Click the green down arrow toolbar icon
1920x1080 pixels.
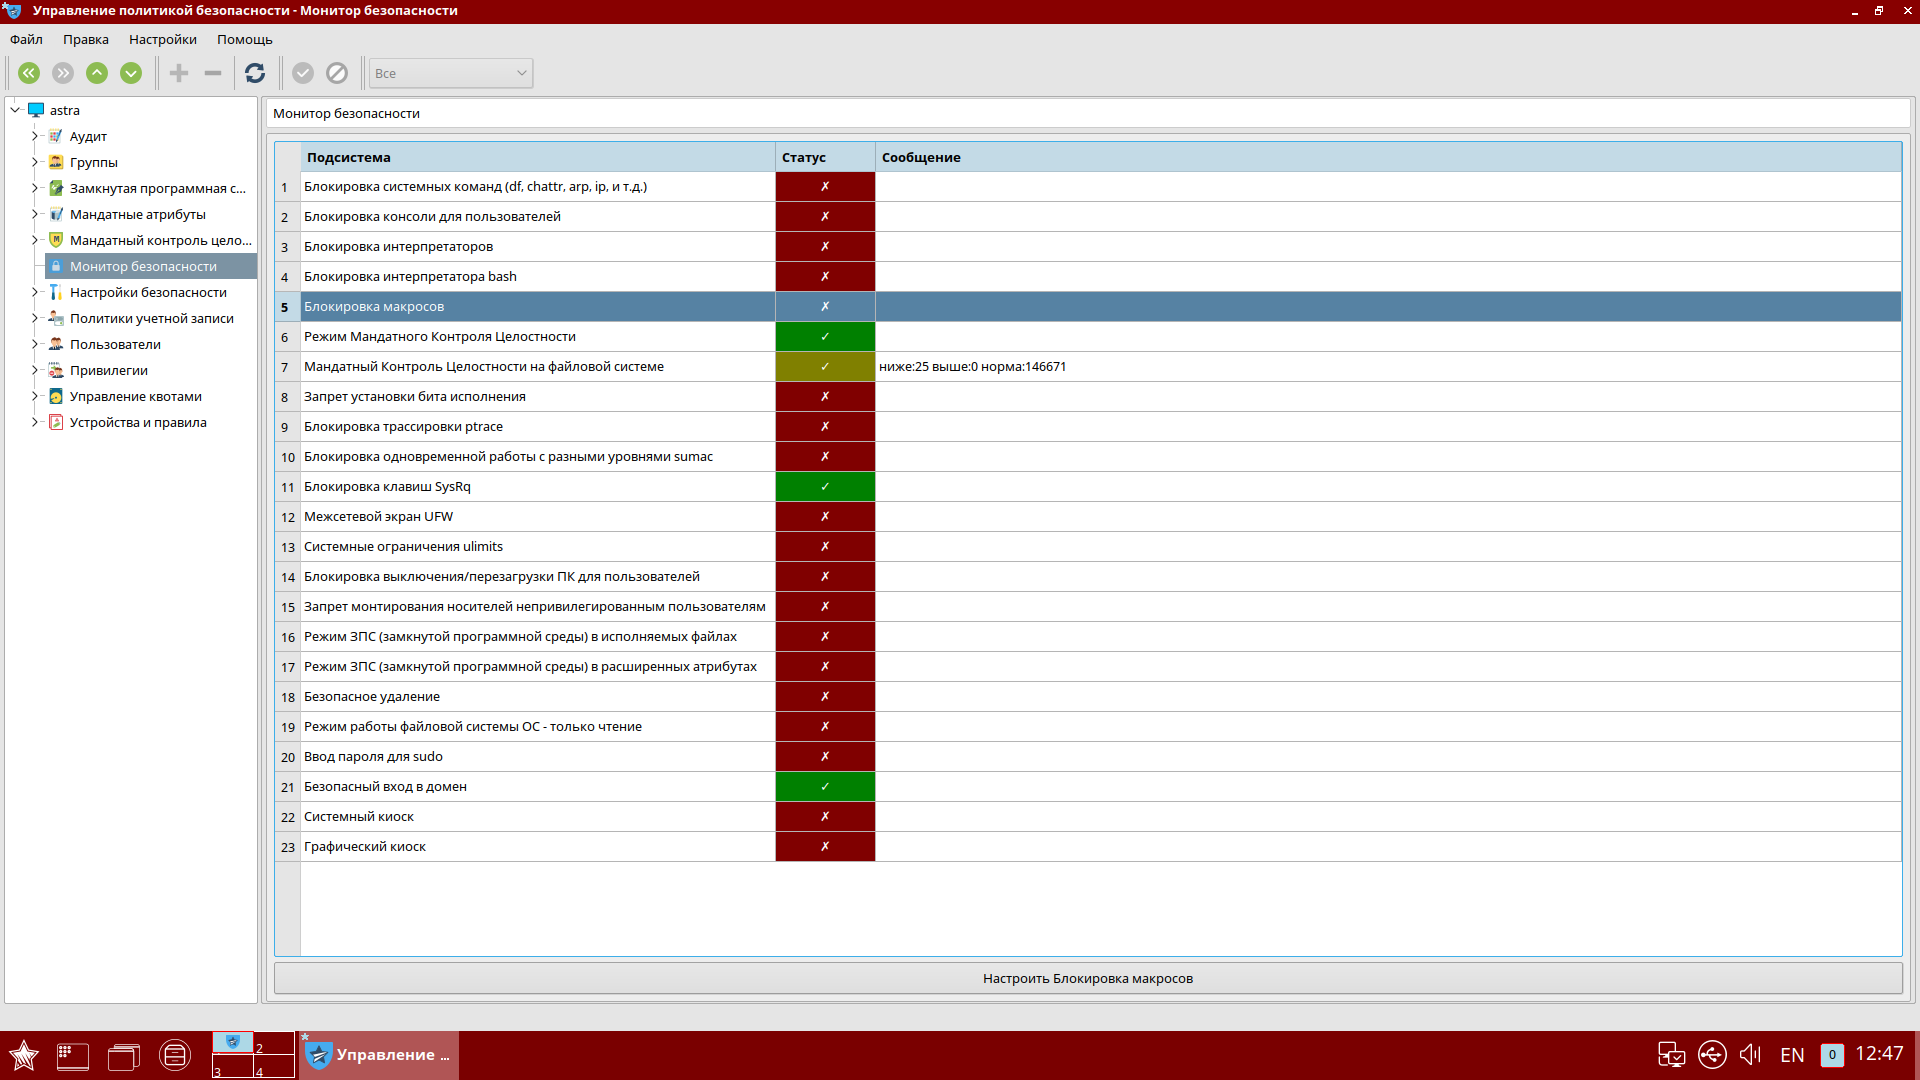coord(131,73)
